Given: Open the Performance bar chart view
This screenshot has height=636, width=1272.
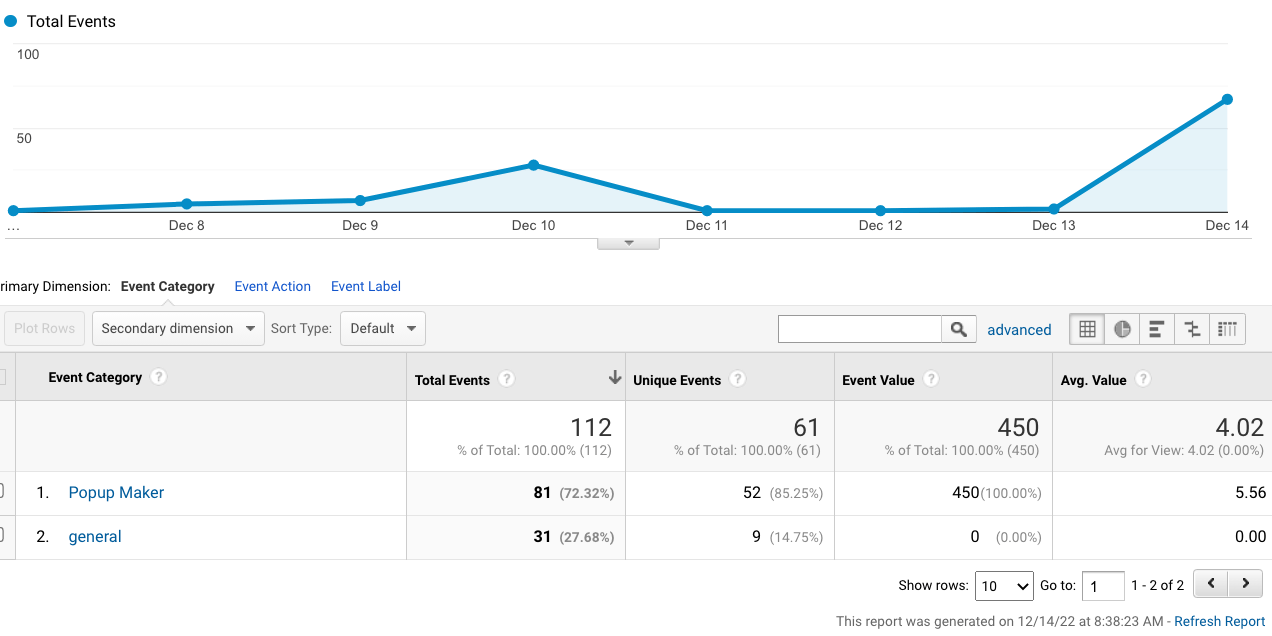Looking at the screenshot, I should (x=1157, y=328).
